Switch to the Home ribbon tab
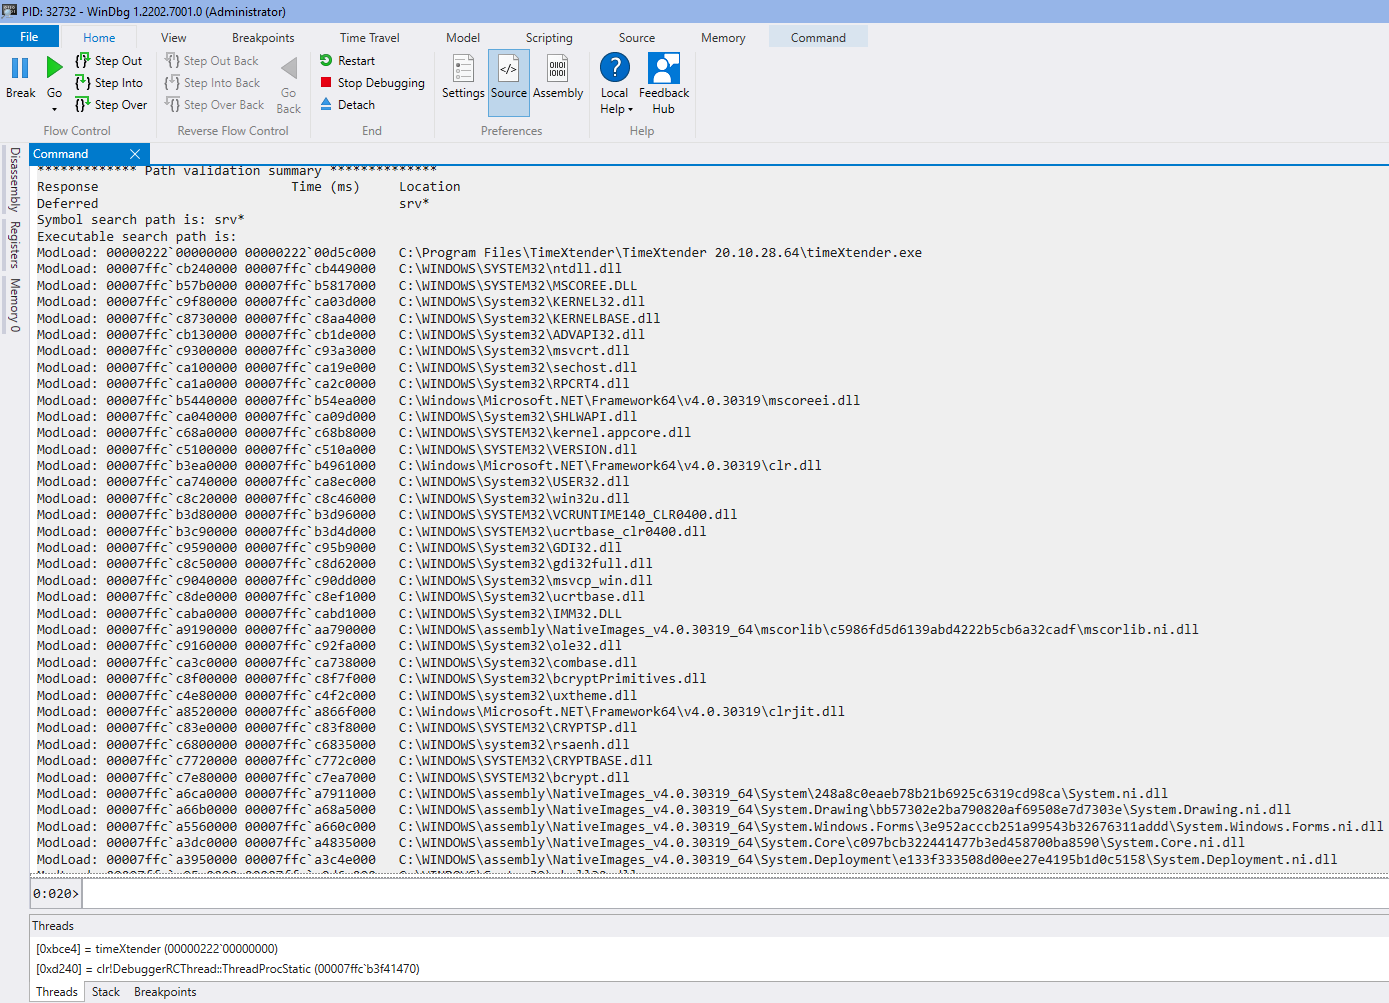This screenshot has height=1003, width=1389. [x=99, y=38]
